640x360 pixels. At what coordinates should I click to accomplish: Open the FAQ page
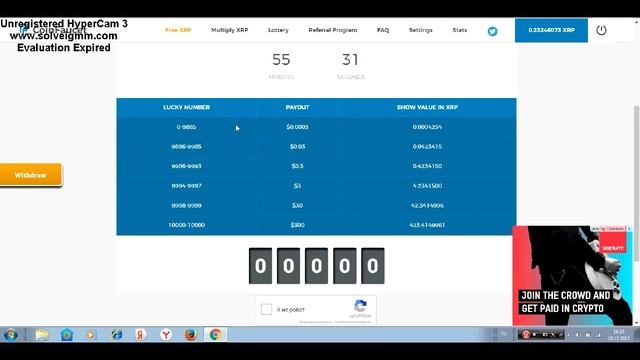point(383,30)
